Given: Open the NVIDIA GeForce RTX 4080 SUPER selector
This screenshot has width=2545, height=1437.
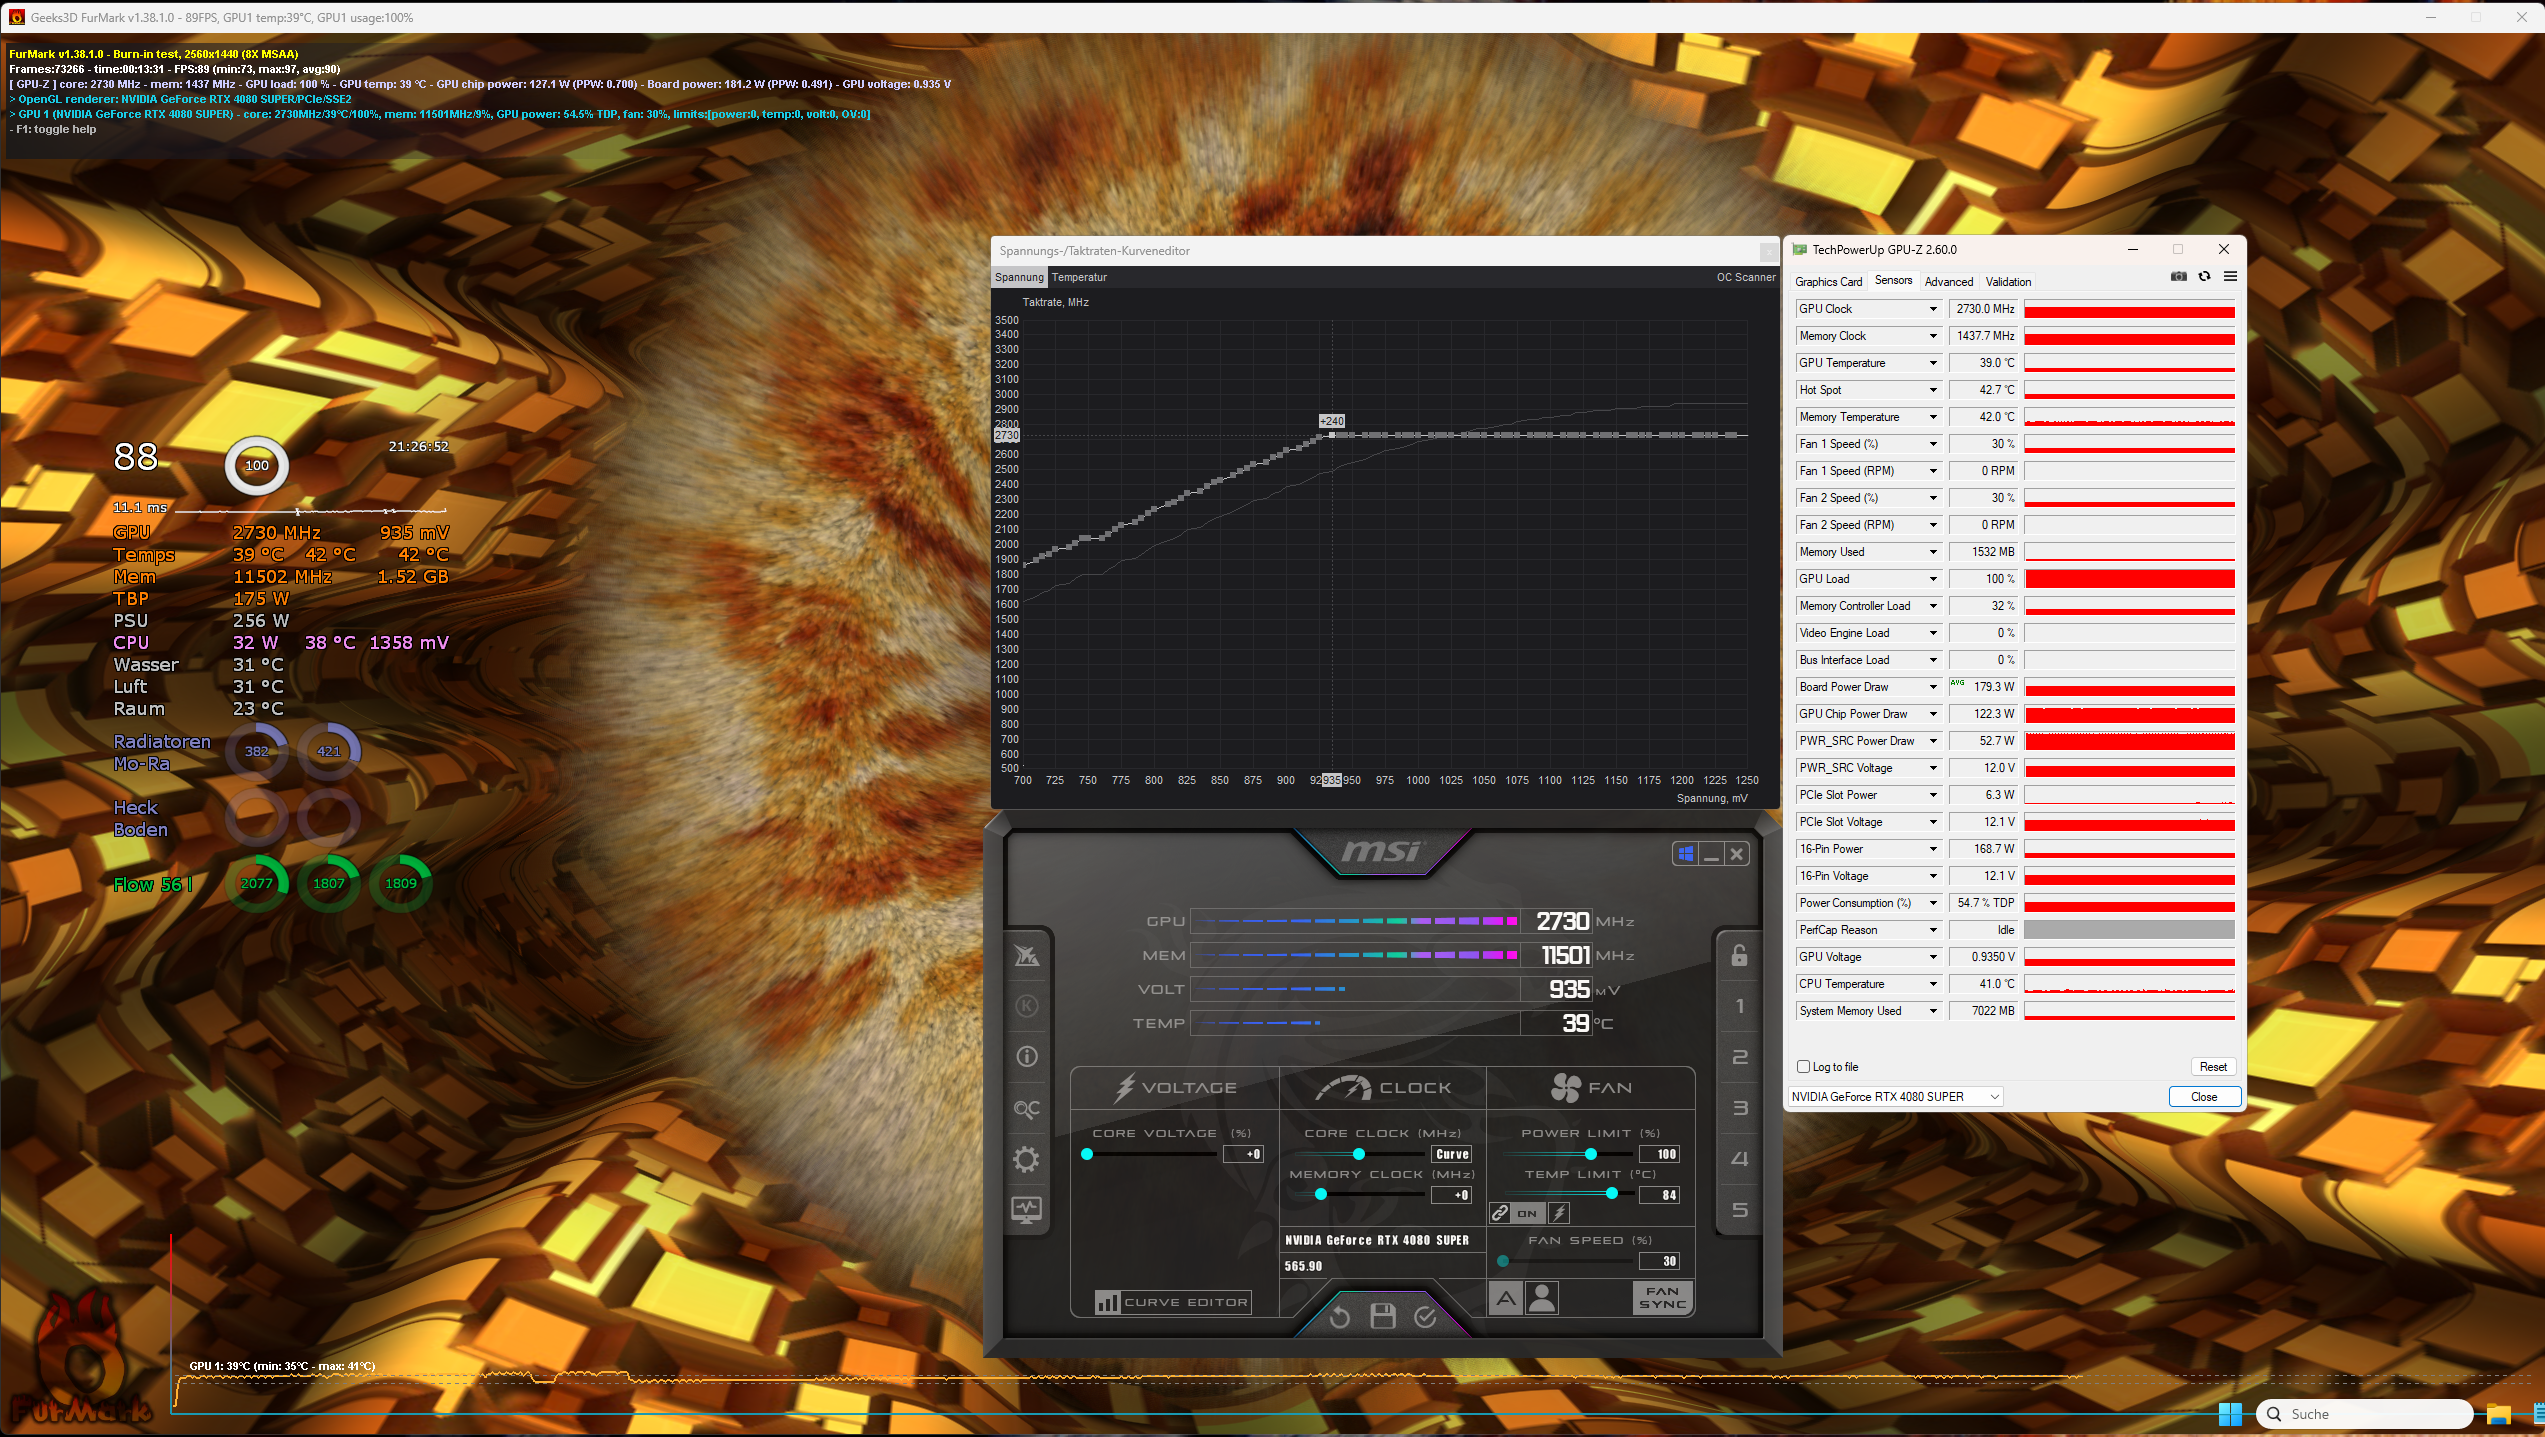Looking at the screenshot, I should click(x=1895, y=1097).
